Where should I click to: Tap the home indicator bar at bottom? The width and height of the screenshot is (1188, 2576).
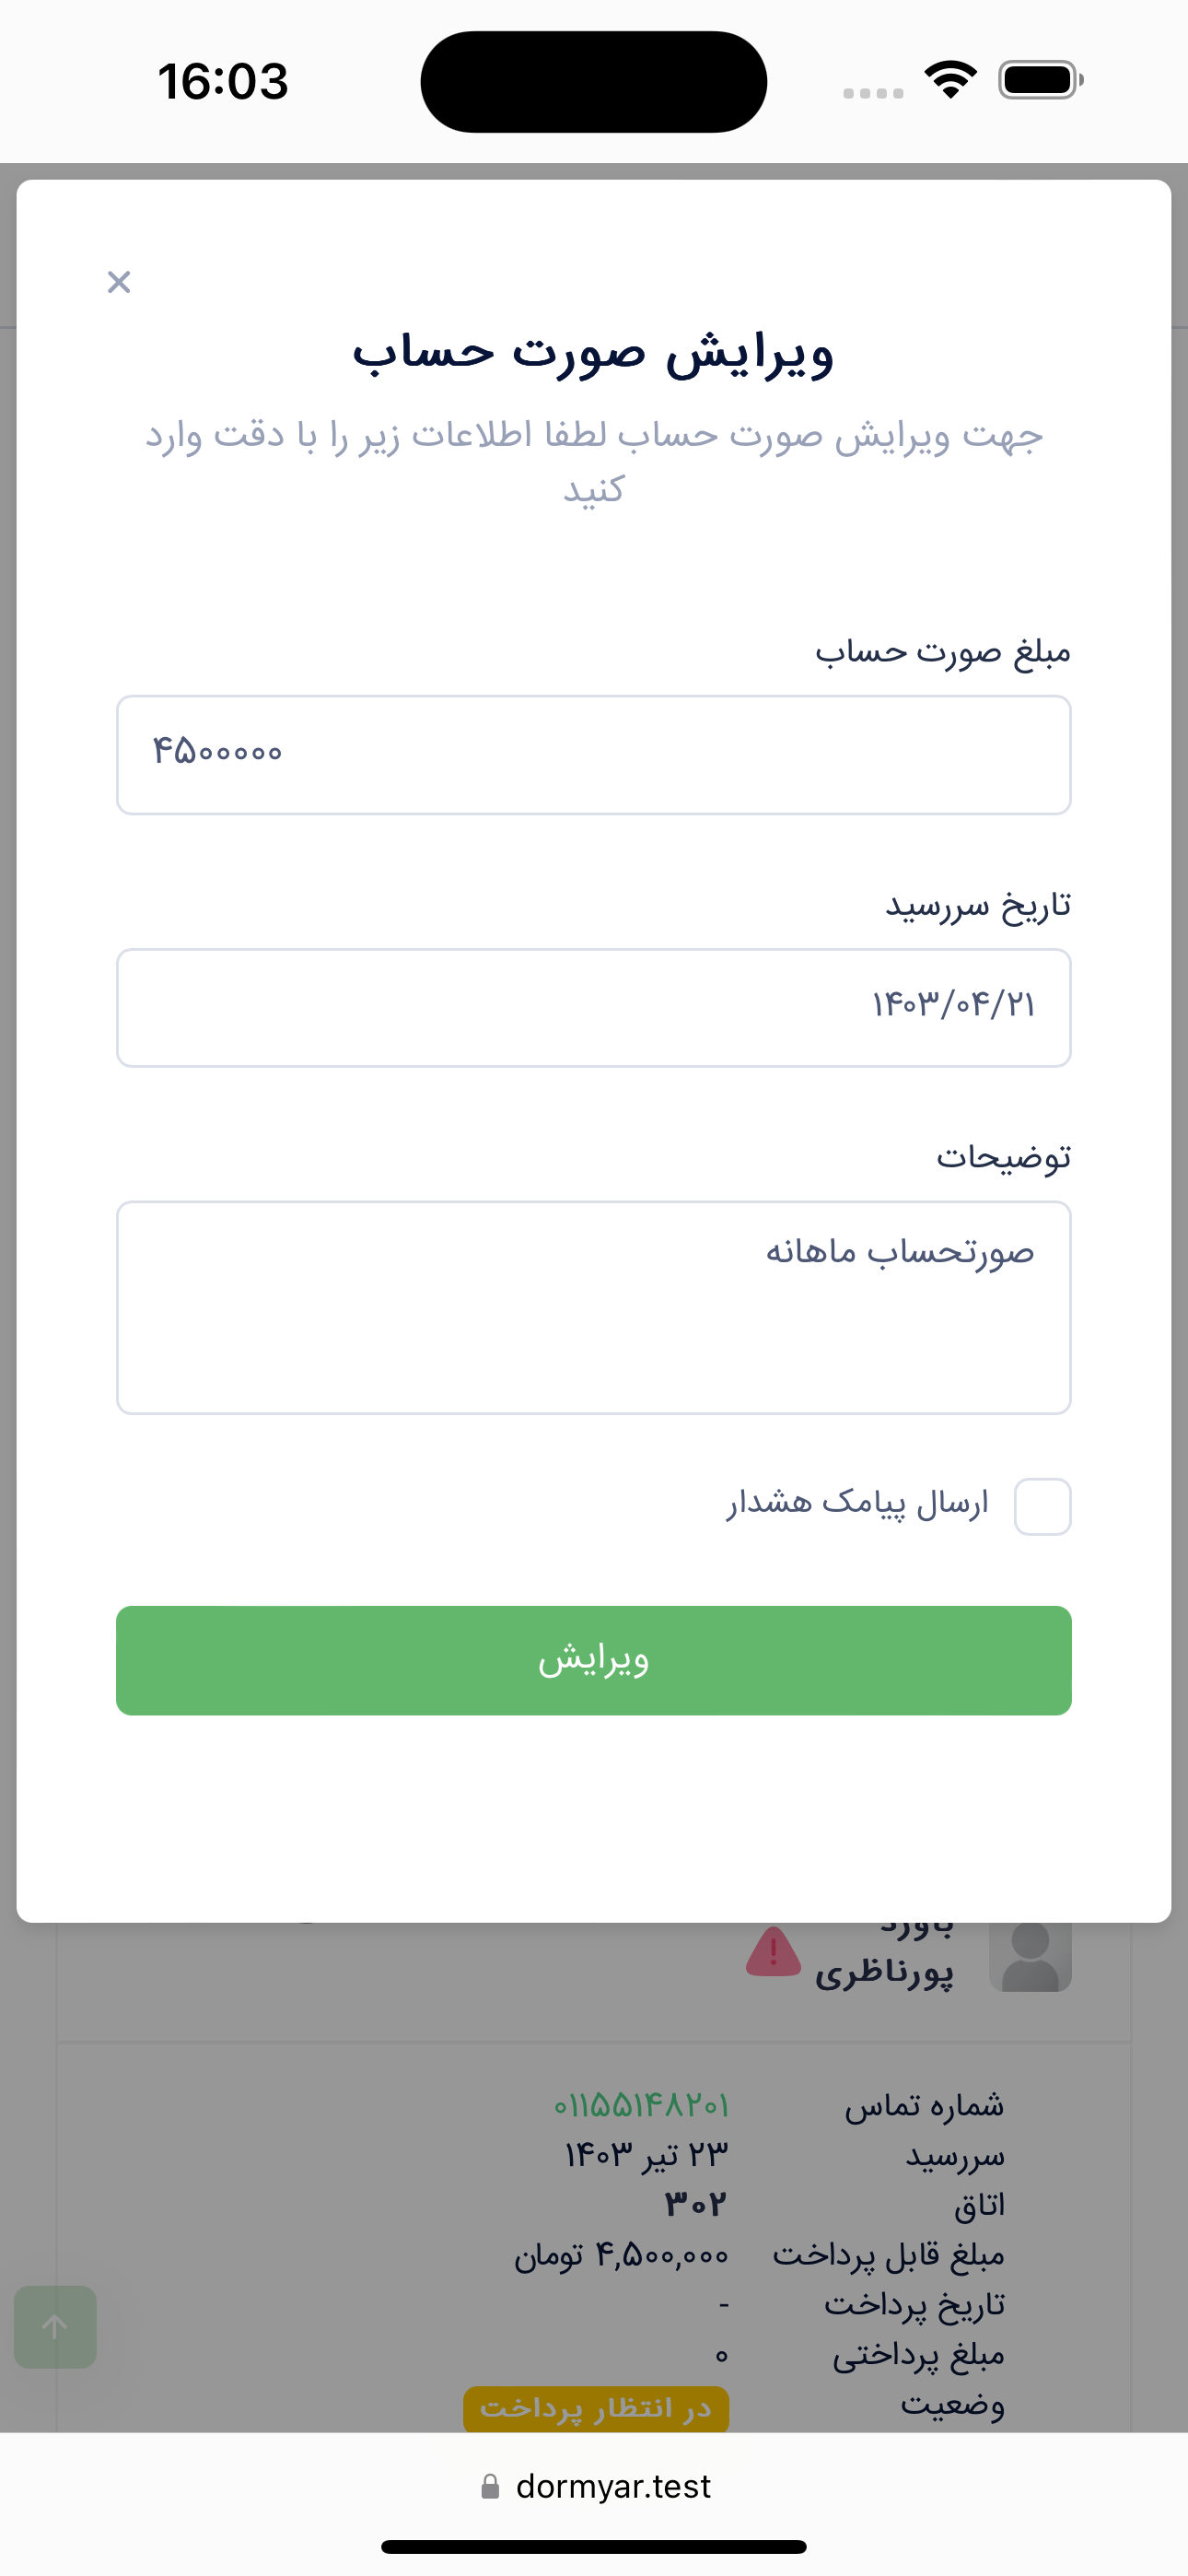point(594,2546)
